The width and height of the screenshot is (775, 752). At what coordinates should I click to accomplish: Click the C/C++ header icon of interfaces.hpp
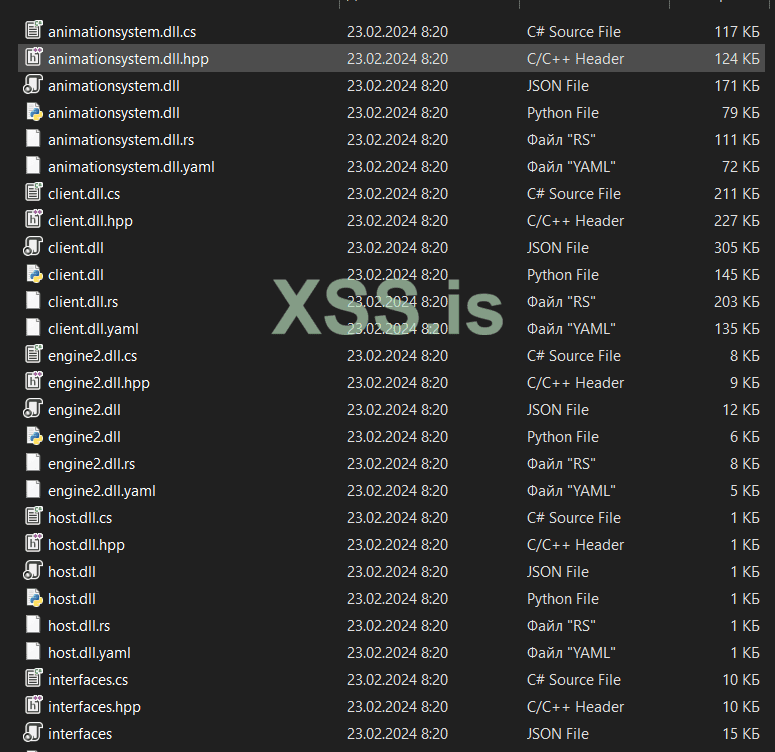tap(34, 706)
